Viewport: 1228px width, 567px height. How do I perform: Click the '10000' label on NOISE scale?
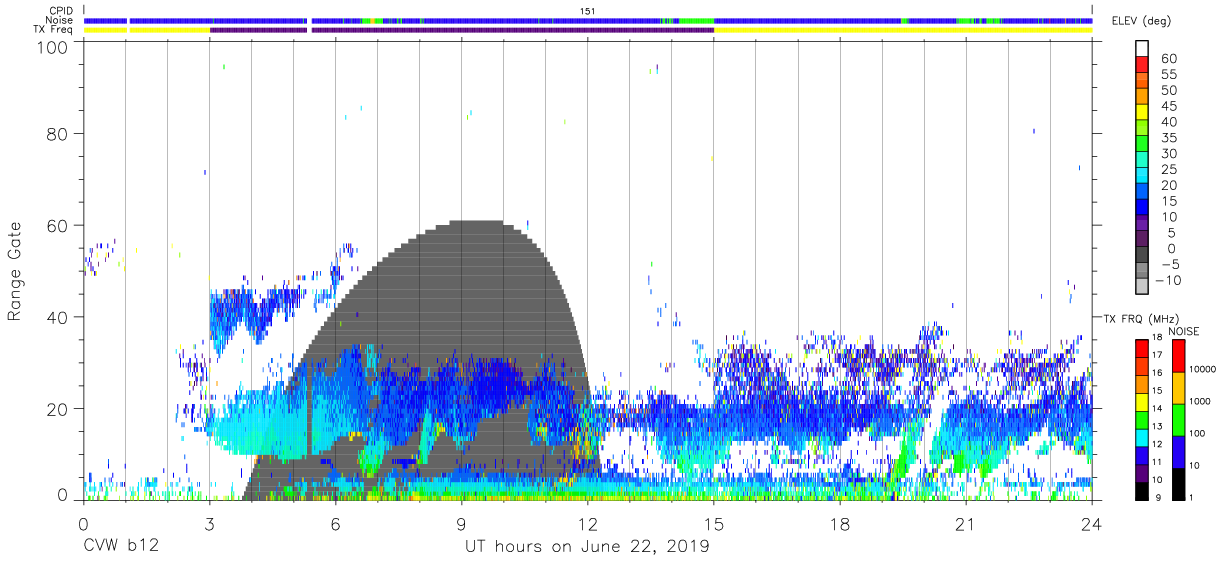1203,370
